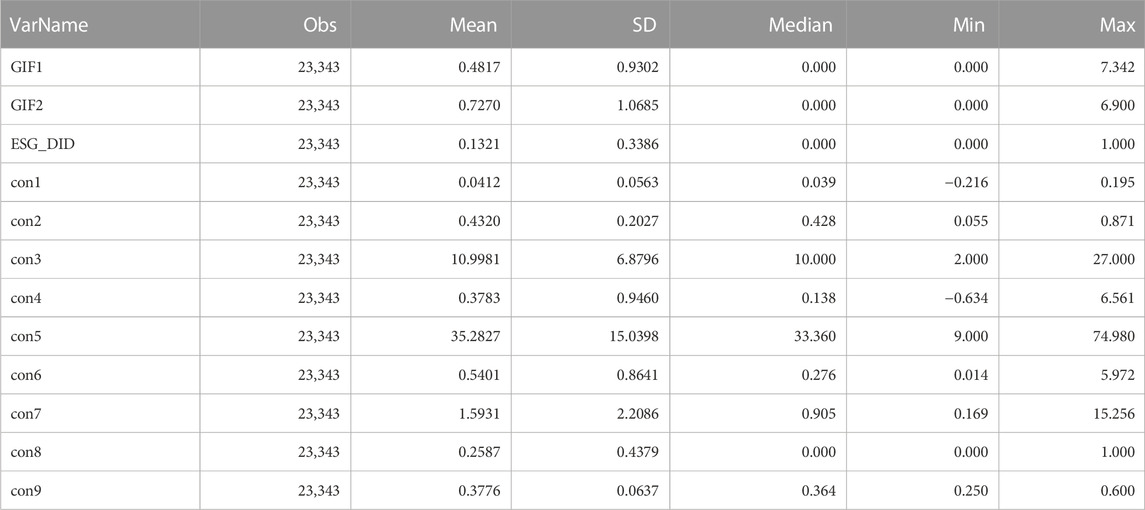1145x510 pixels.
Task: Click the Obs column header
Action: (321, 25)
